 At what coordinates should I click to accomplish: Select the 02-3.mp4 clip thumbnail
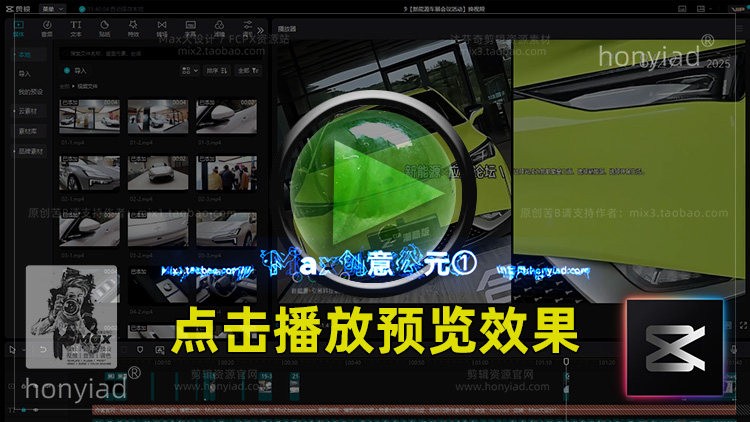226,173
